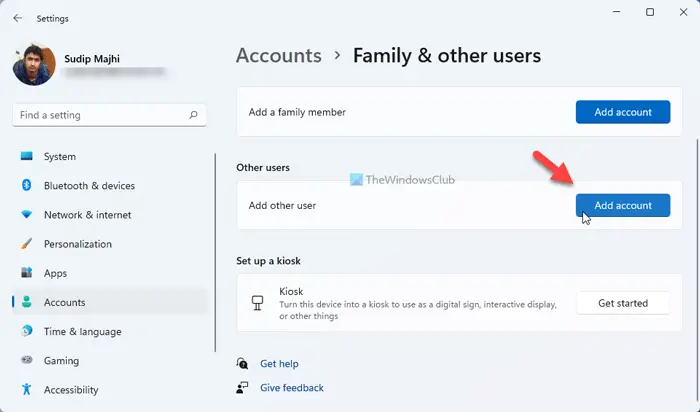Image resolution: width=700 pixels, height=412 pixels.
Task: Click the Bluetooth & devices icon
Action: click(26, 185)
